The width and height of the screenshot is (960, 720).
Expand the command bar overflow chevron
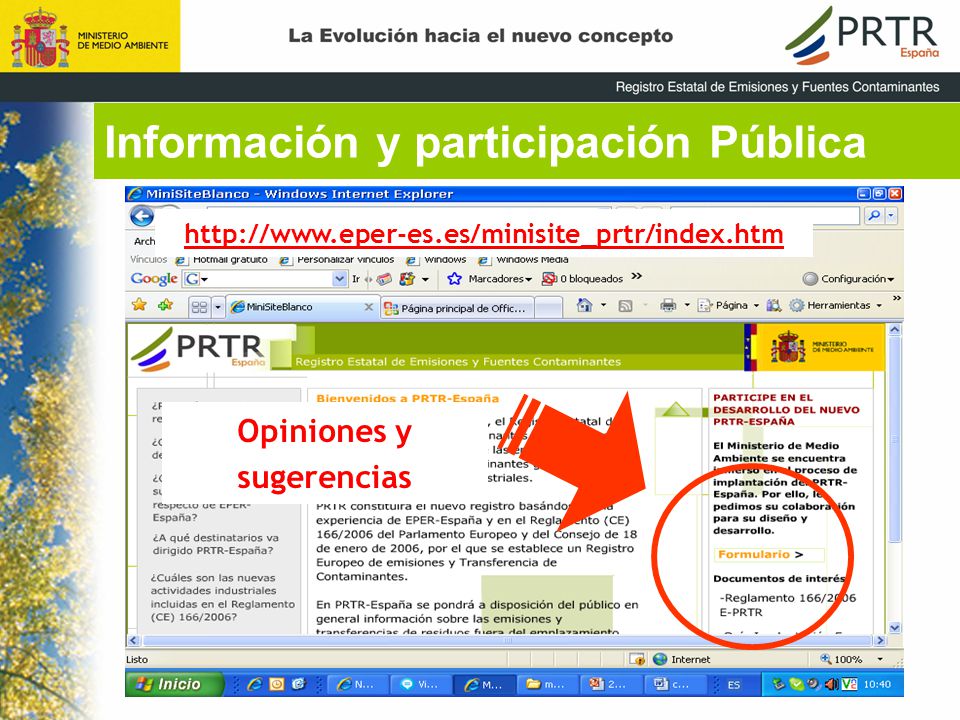[897, 299]
